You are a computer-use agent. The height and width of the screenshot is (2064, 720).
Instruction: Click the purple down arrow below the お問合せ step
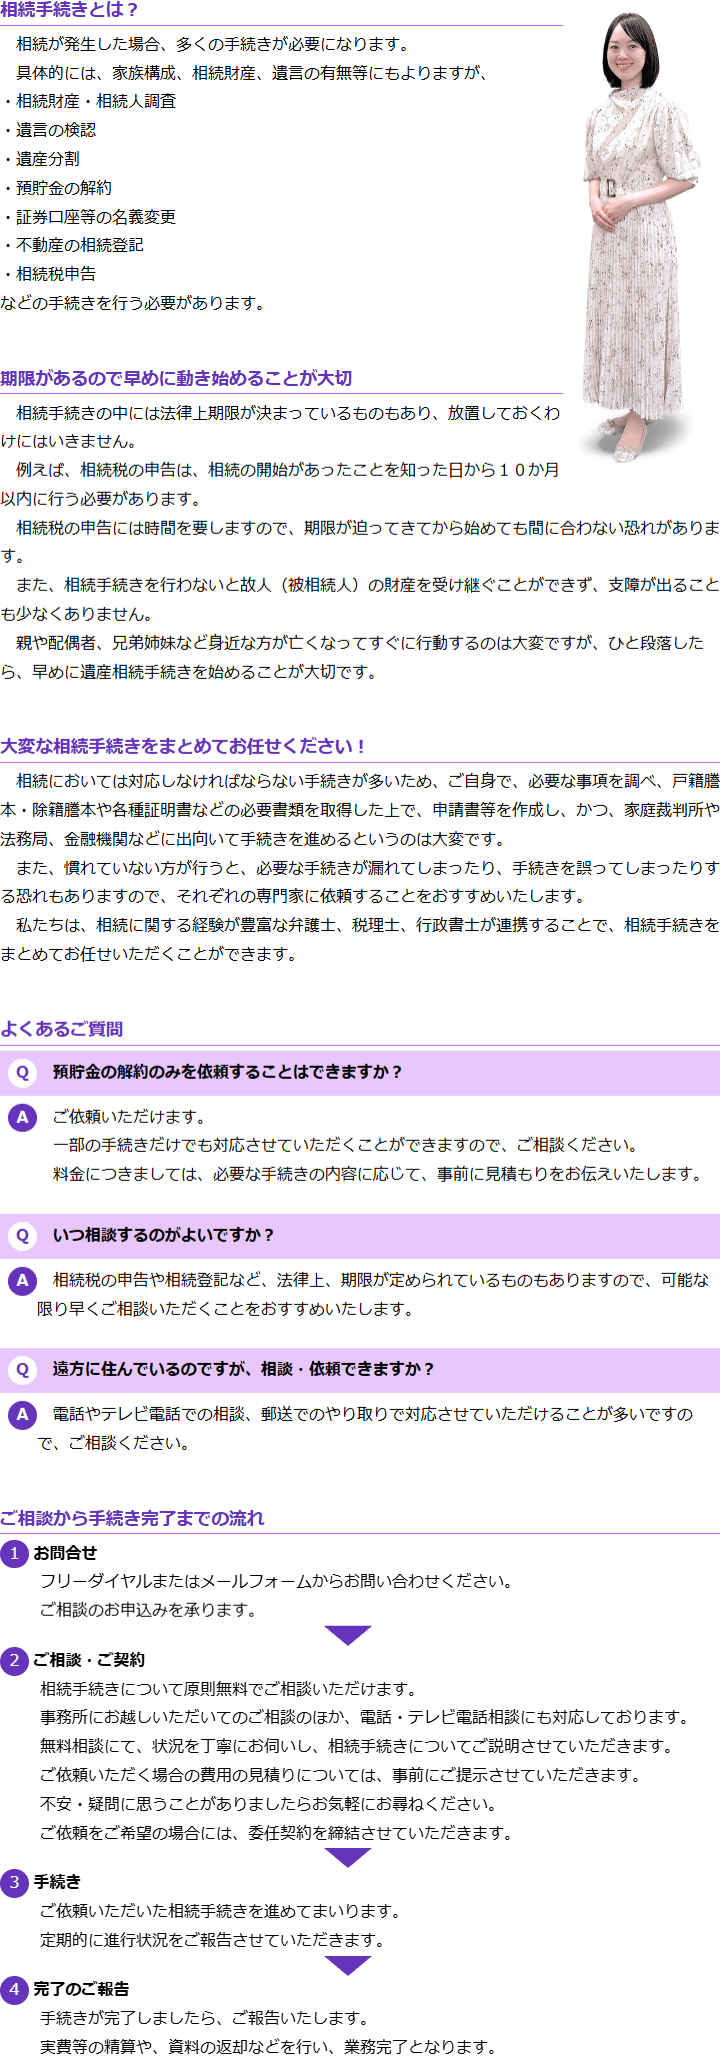pyautogui.click(x=348, y=1635)
